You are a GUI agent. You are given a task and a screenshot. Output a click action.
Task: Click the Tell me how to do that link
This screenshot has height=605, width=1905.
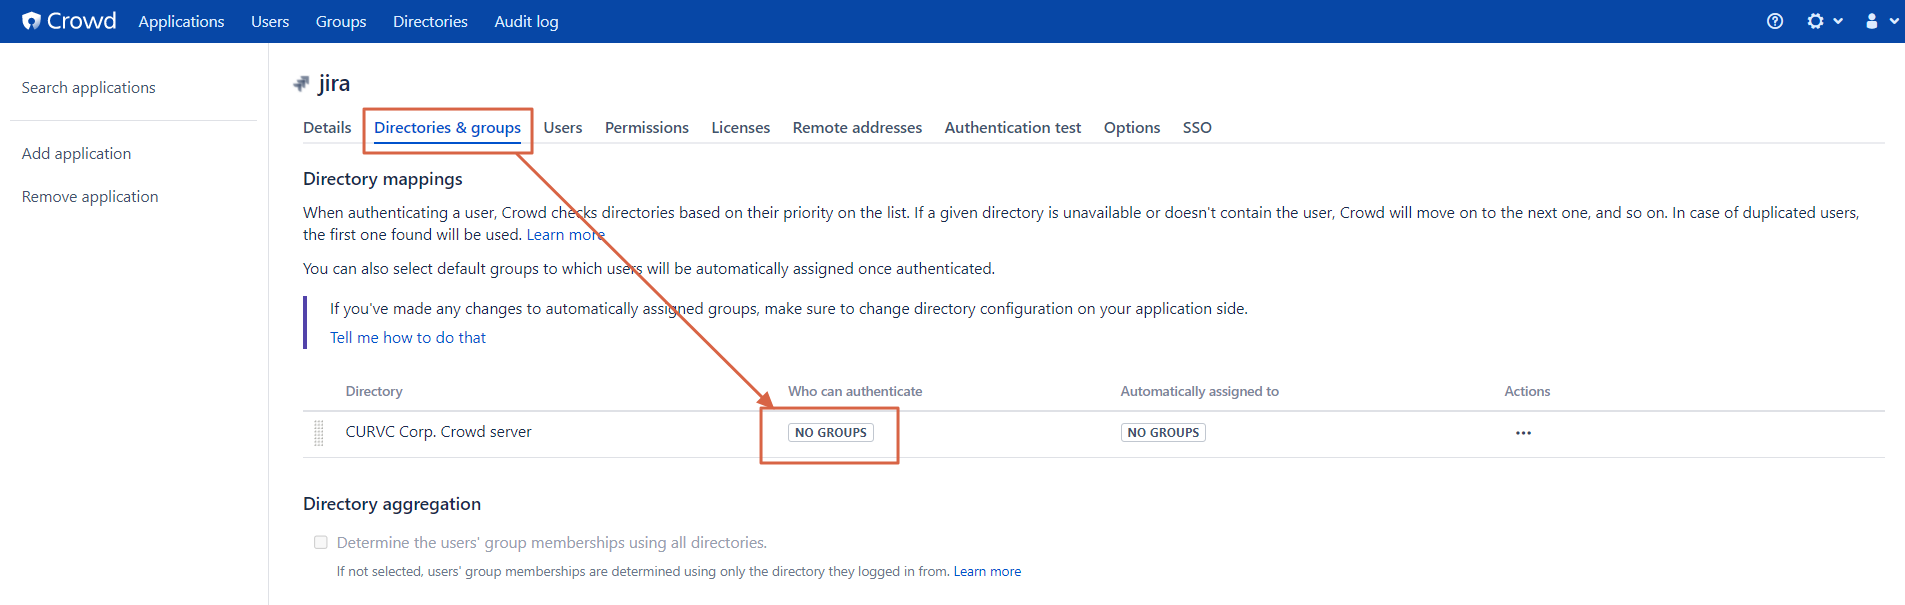pos(408,337)
